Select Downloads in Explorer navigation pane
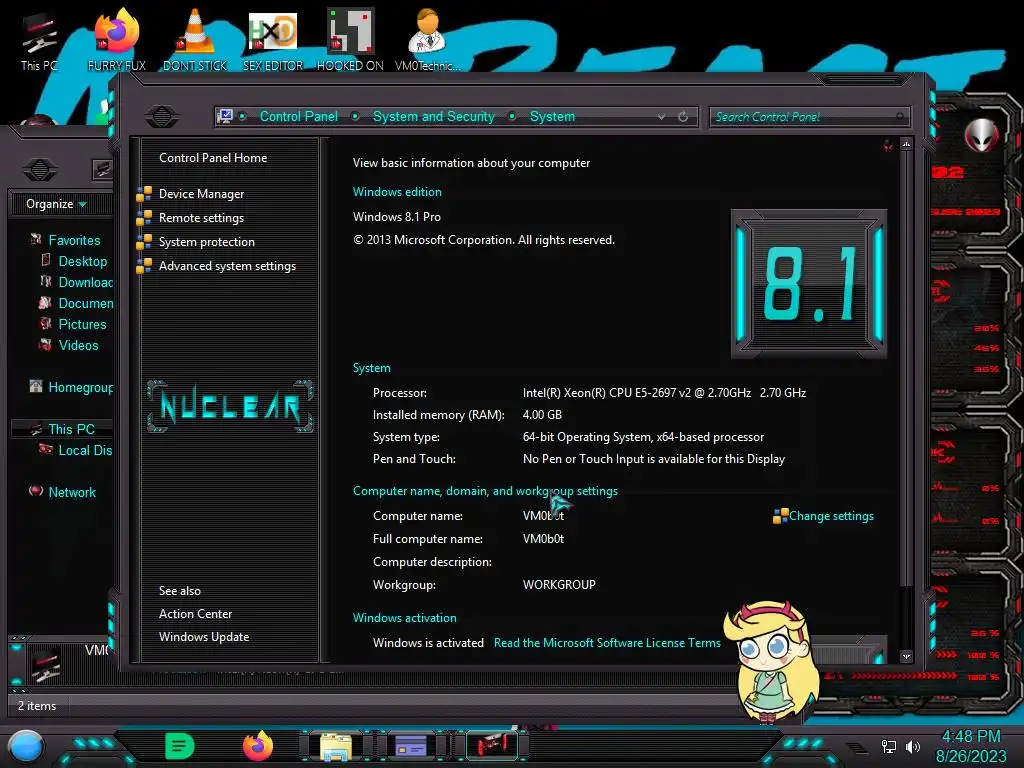Screen dimensions: 1024x768 (85, 282)
